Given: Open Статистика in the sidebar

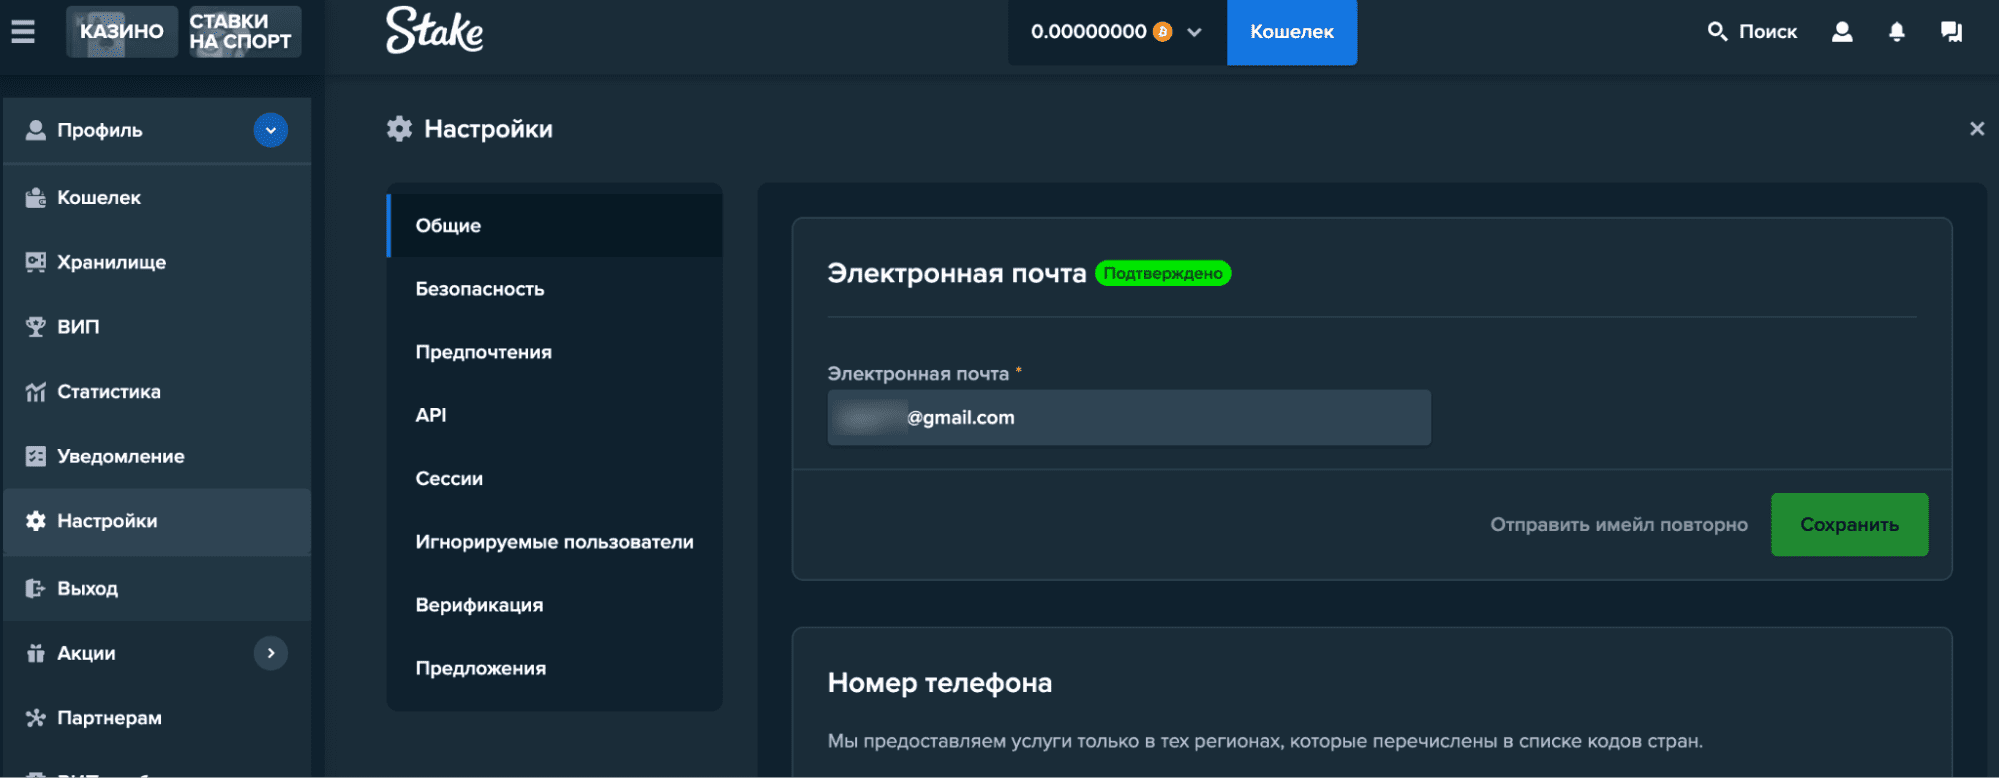Looking at the screenshot, I should tap(157, 392).
